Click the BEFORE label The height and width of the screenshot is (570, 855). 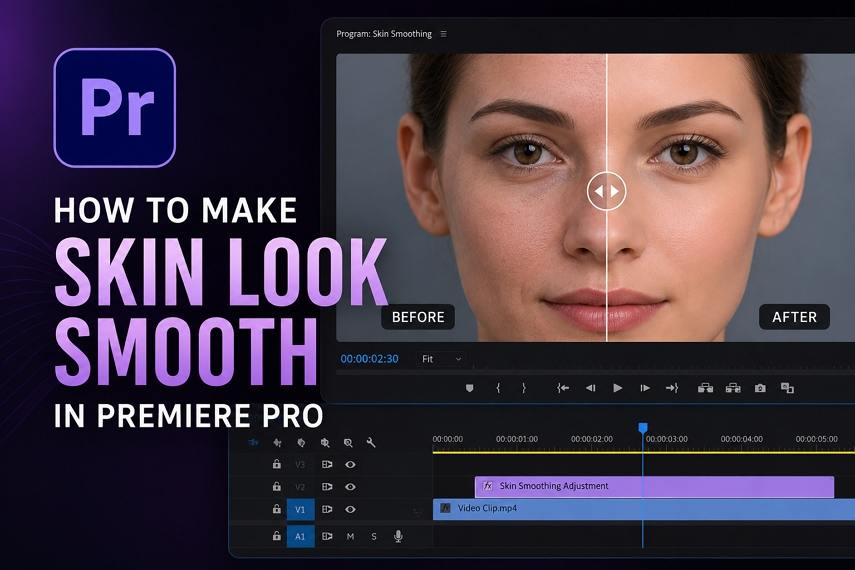tap(418, 317)
